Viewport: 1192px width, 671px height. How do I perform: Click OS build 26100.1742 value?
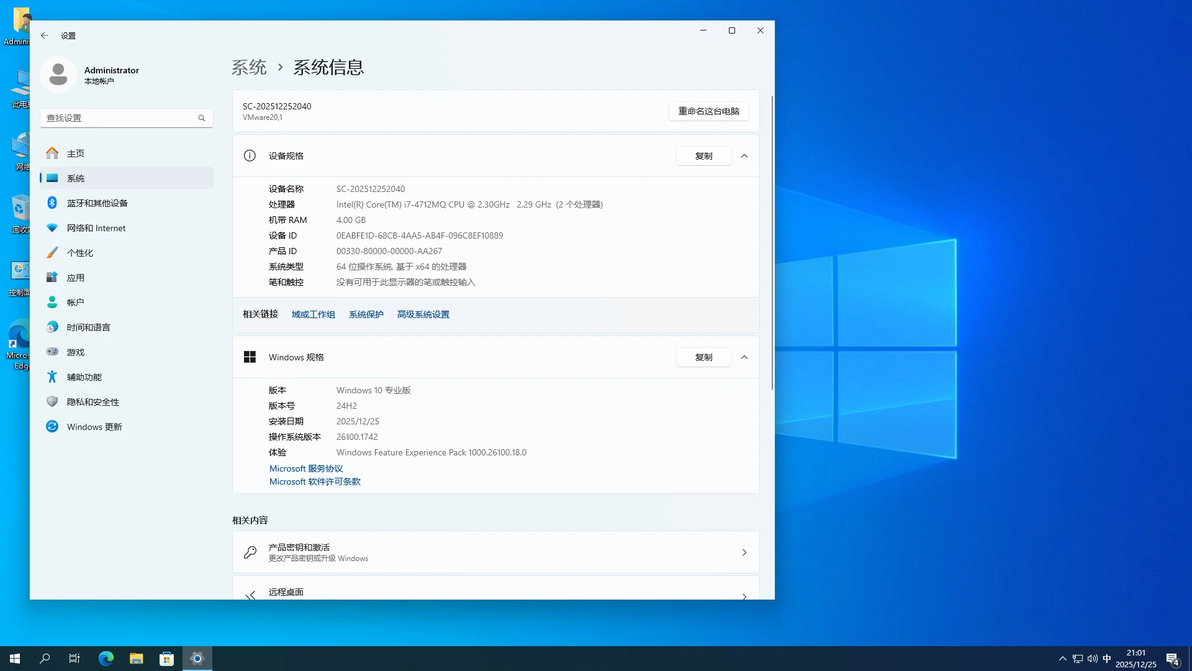point(357,436)
